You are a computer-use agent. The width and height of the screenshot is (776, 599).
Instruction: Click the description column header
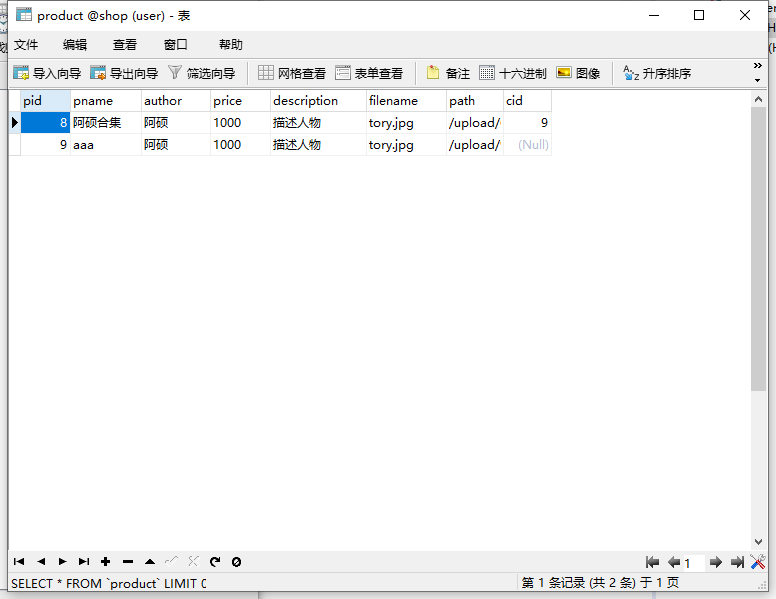click(318, 100)
